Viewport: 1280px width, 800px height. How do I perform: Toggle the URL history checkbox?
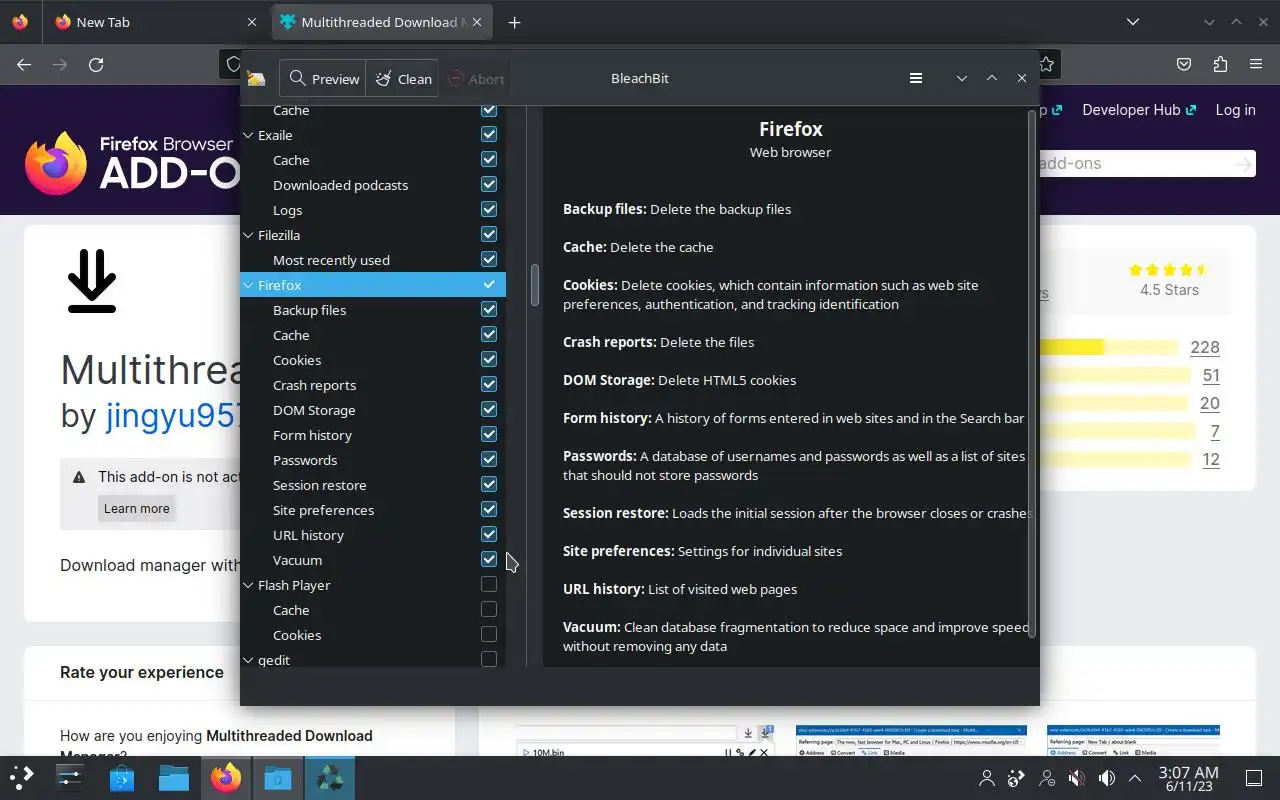pyautogui.click(x=489, y=534)
